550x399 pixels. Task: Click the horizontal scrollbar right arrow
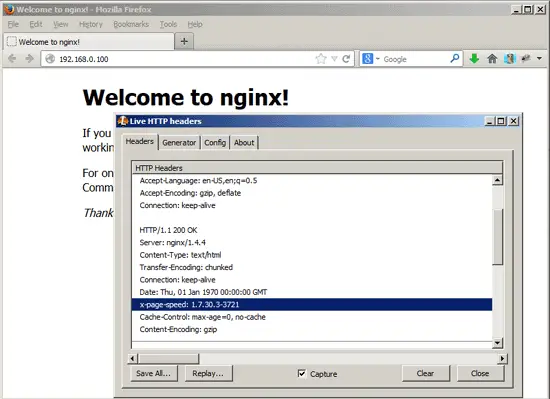click(502, 358)
